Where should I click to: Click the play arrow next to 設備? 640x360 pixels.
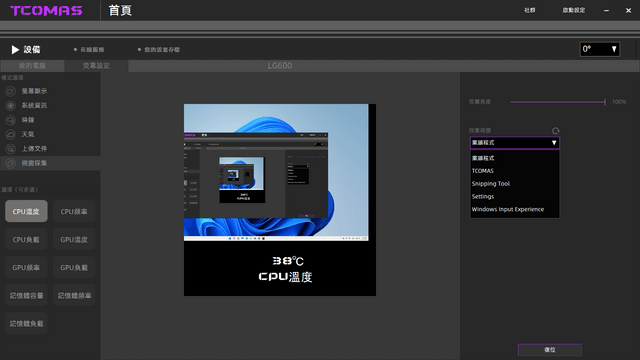(x=15, y=50)
